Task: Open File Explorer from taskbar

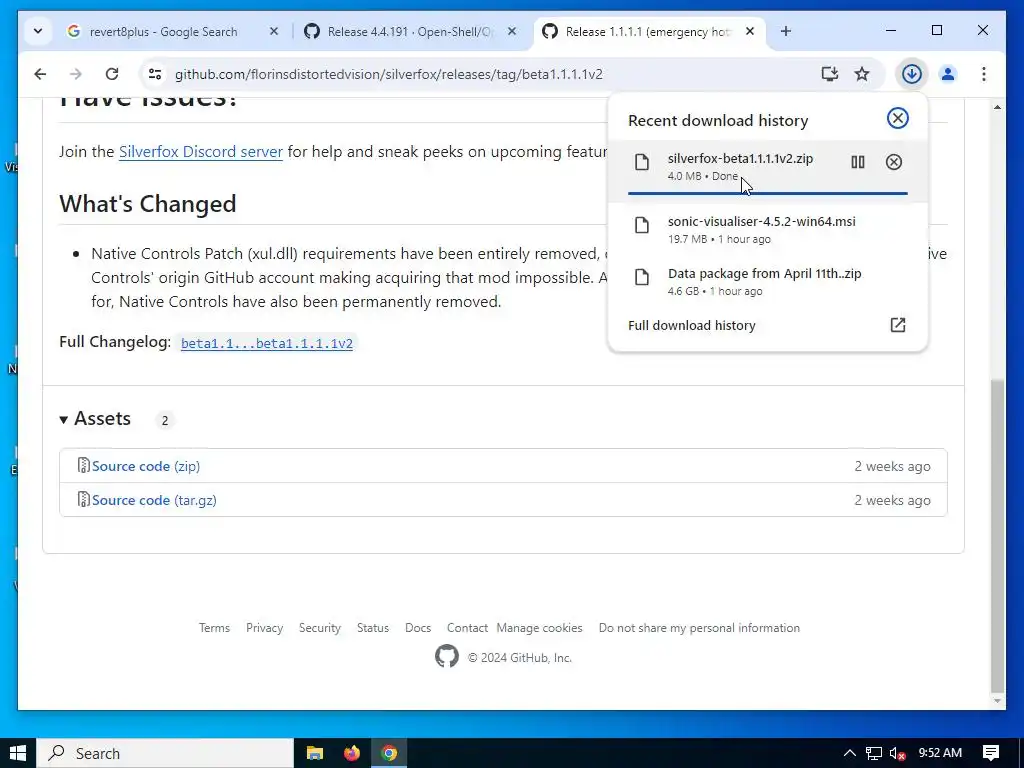Action: pyautogui.click(x=315, y=753)
